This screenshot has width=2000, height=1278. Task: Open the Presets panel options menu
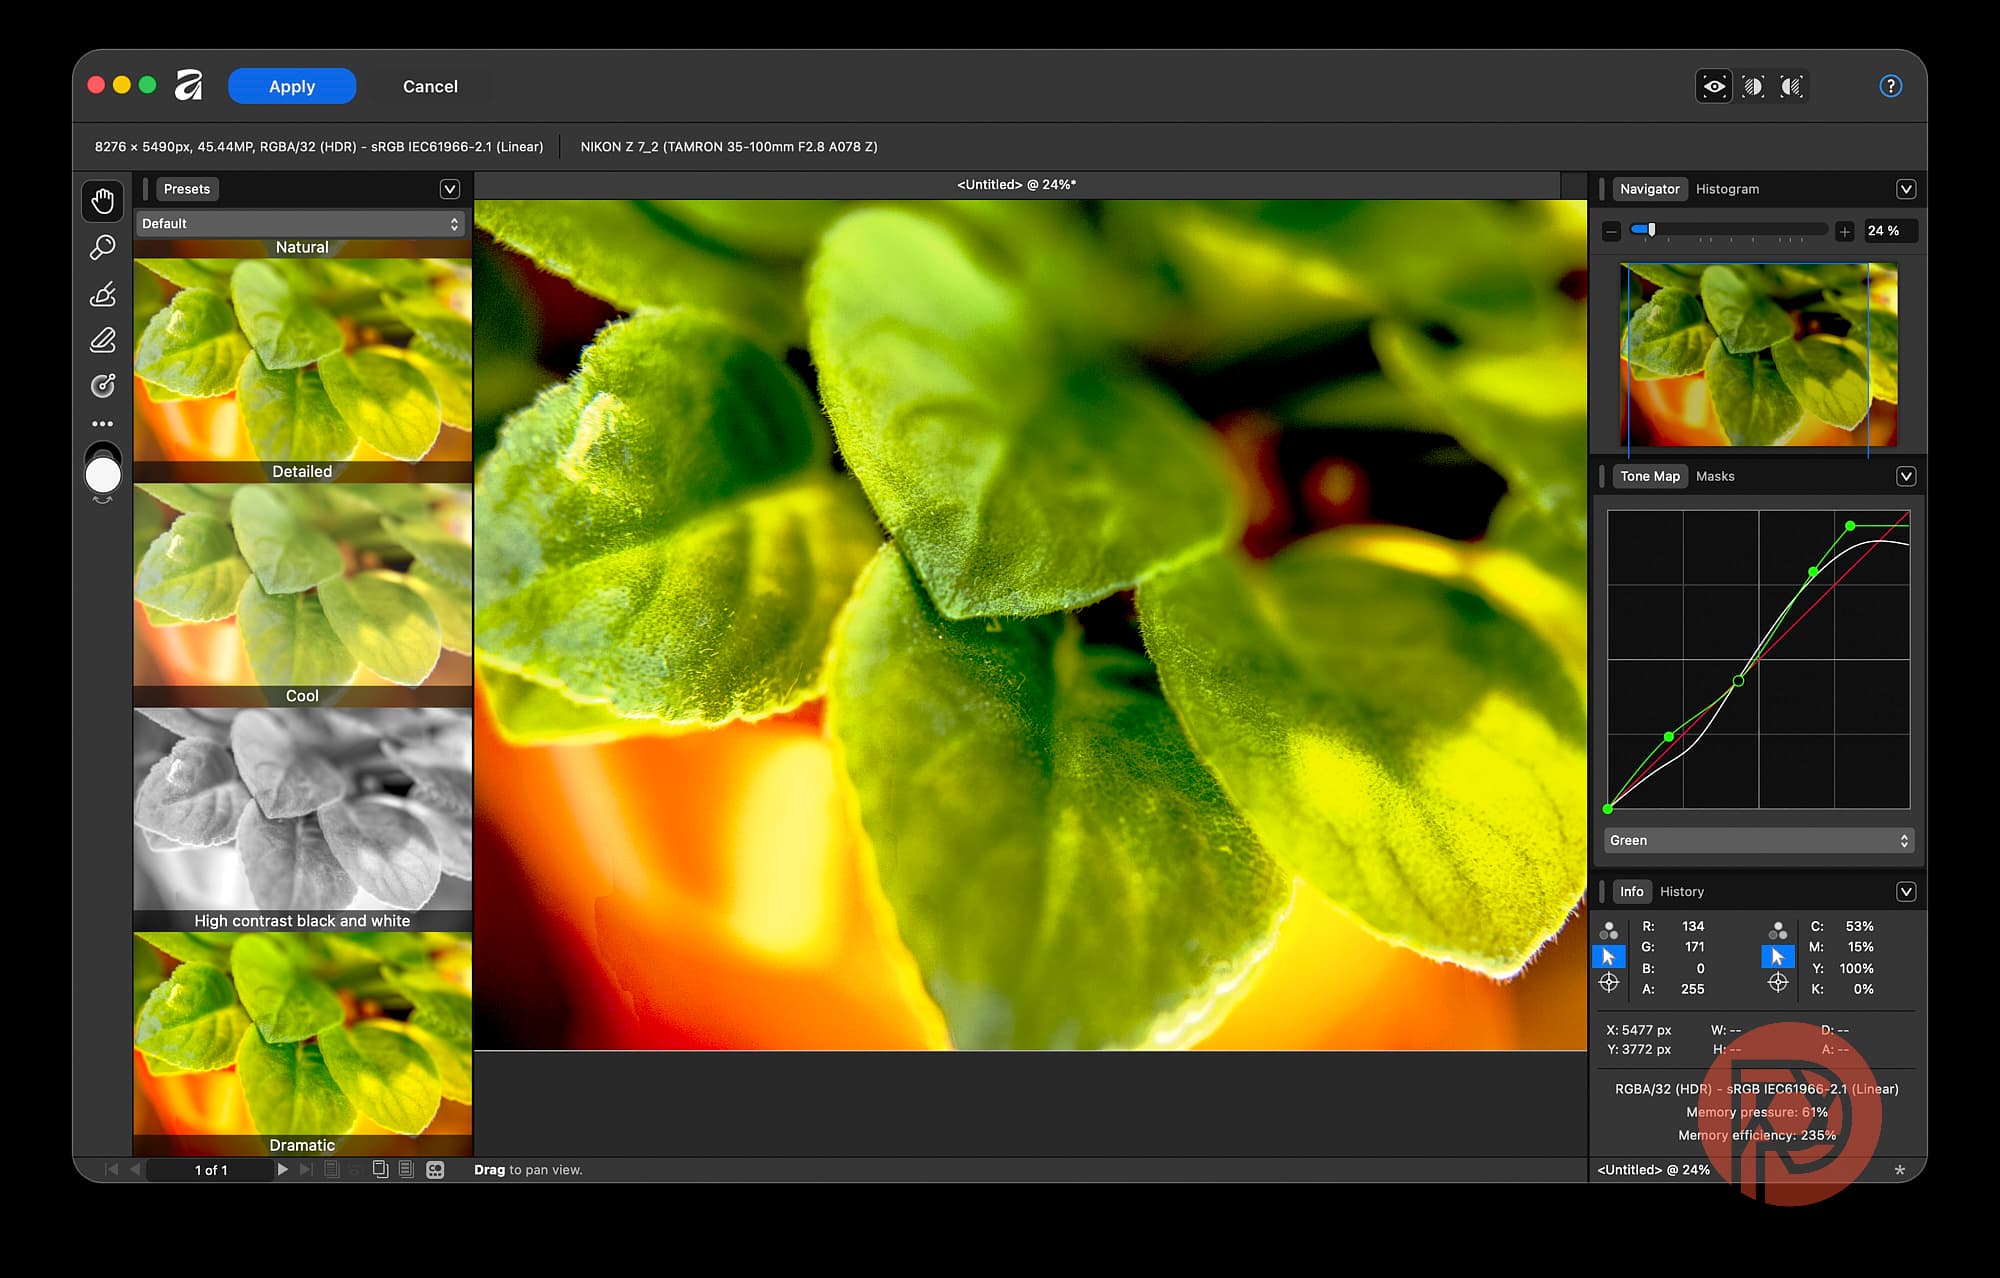pos(450,189)
